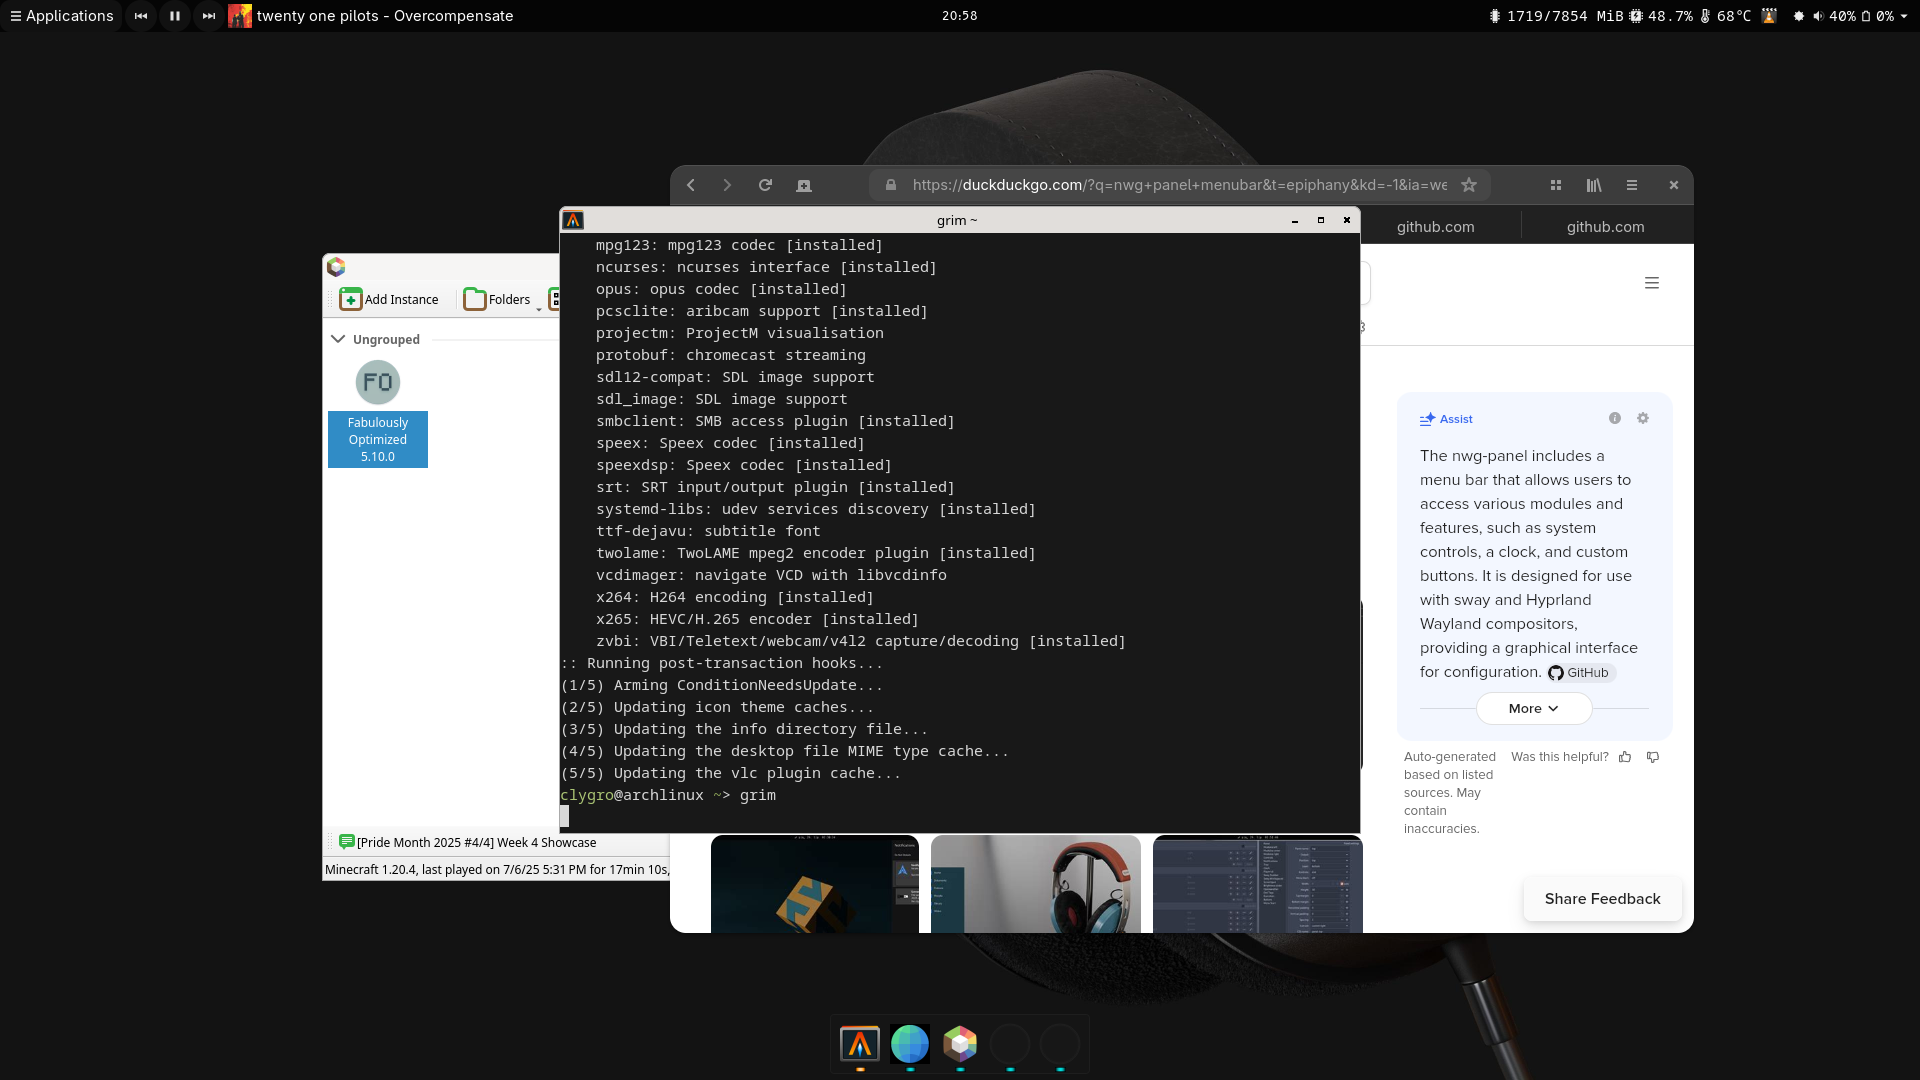The width and height of the screenshot is (1920, 1080).
Task: Skip to the next track
Action: coord(208,16)
